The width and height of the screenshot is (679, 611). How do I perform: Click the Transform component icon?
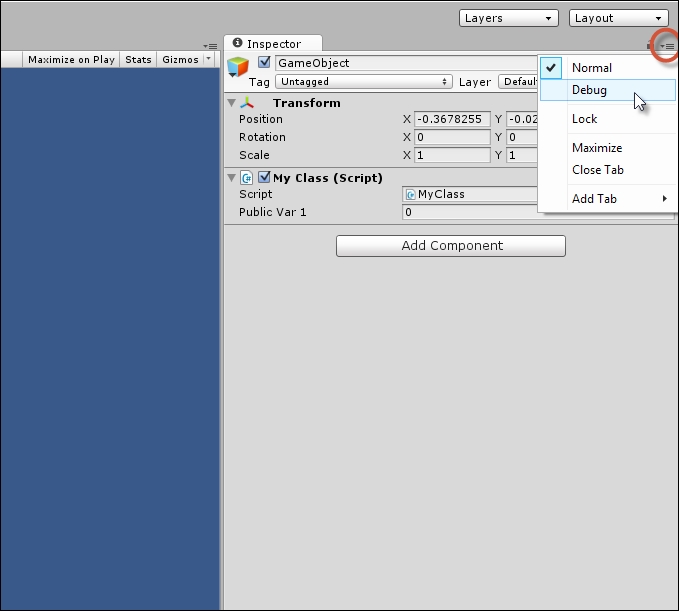pos(247,103)
